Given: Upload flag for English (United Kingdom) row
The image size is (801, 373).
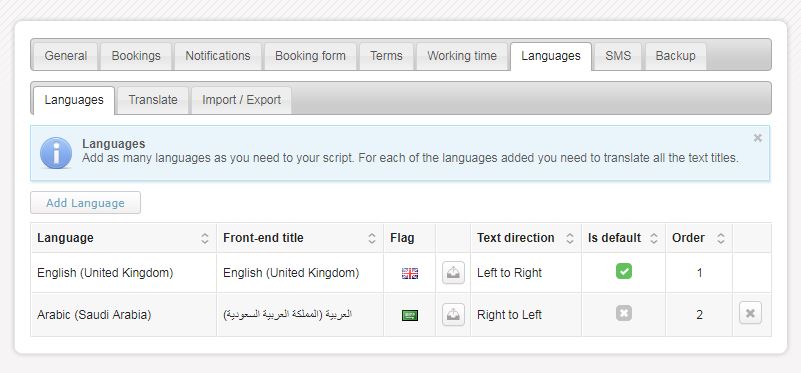Looking at the screenshot, I should coord(453,273).
